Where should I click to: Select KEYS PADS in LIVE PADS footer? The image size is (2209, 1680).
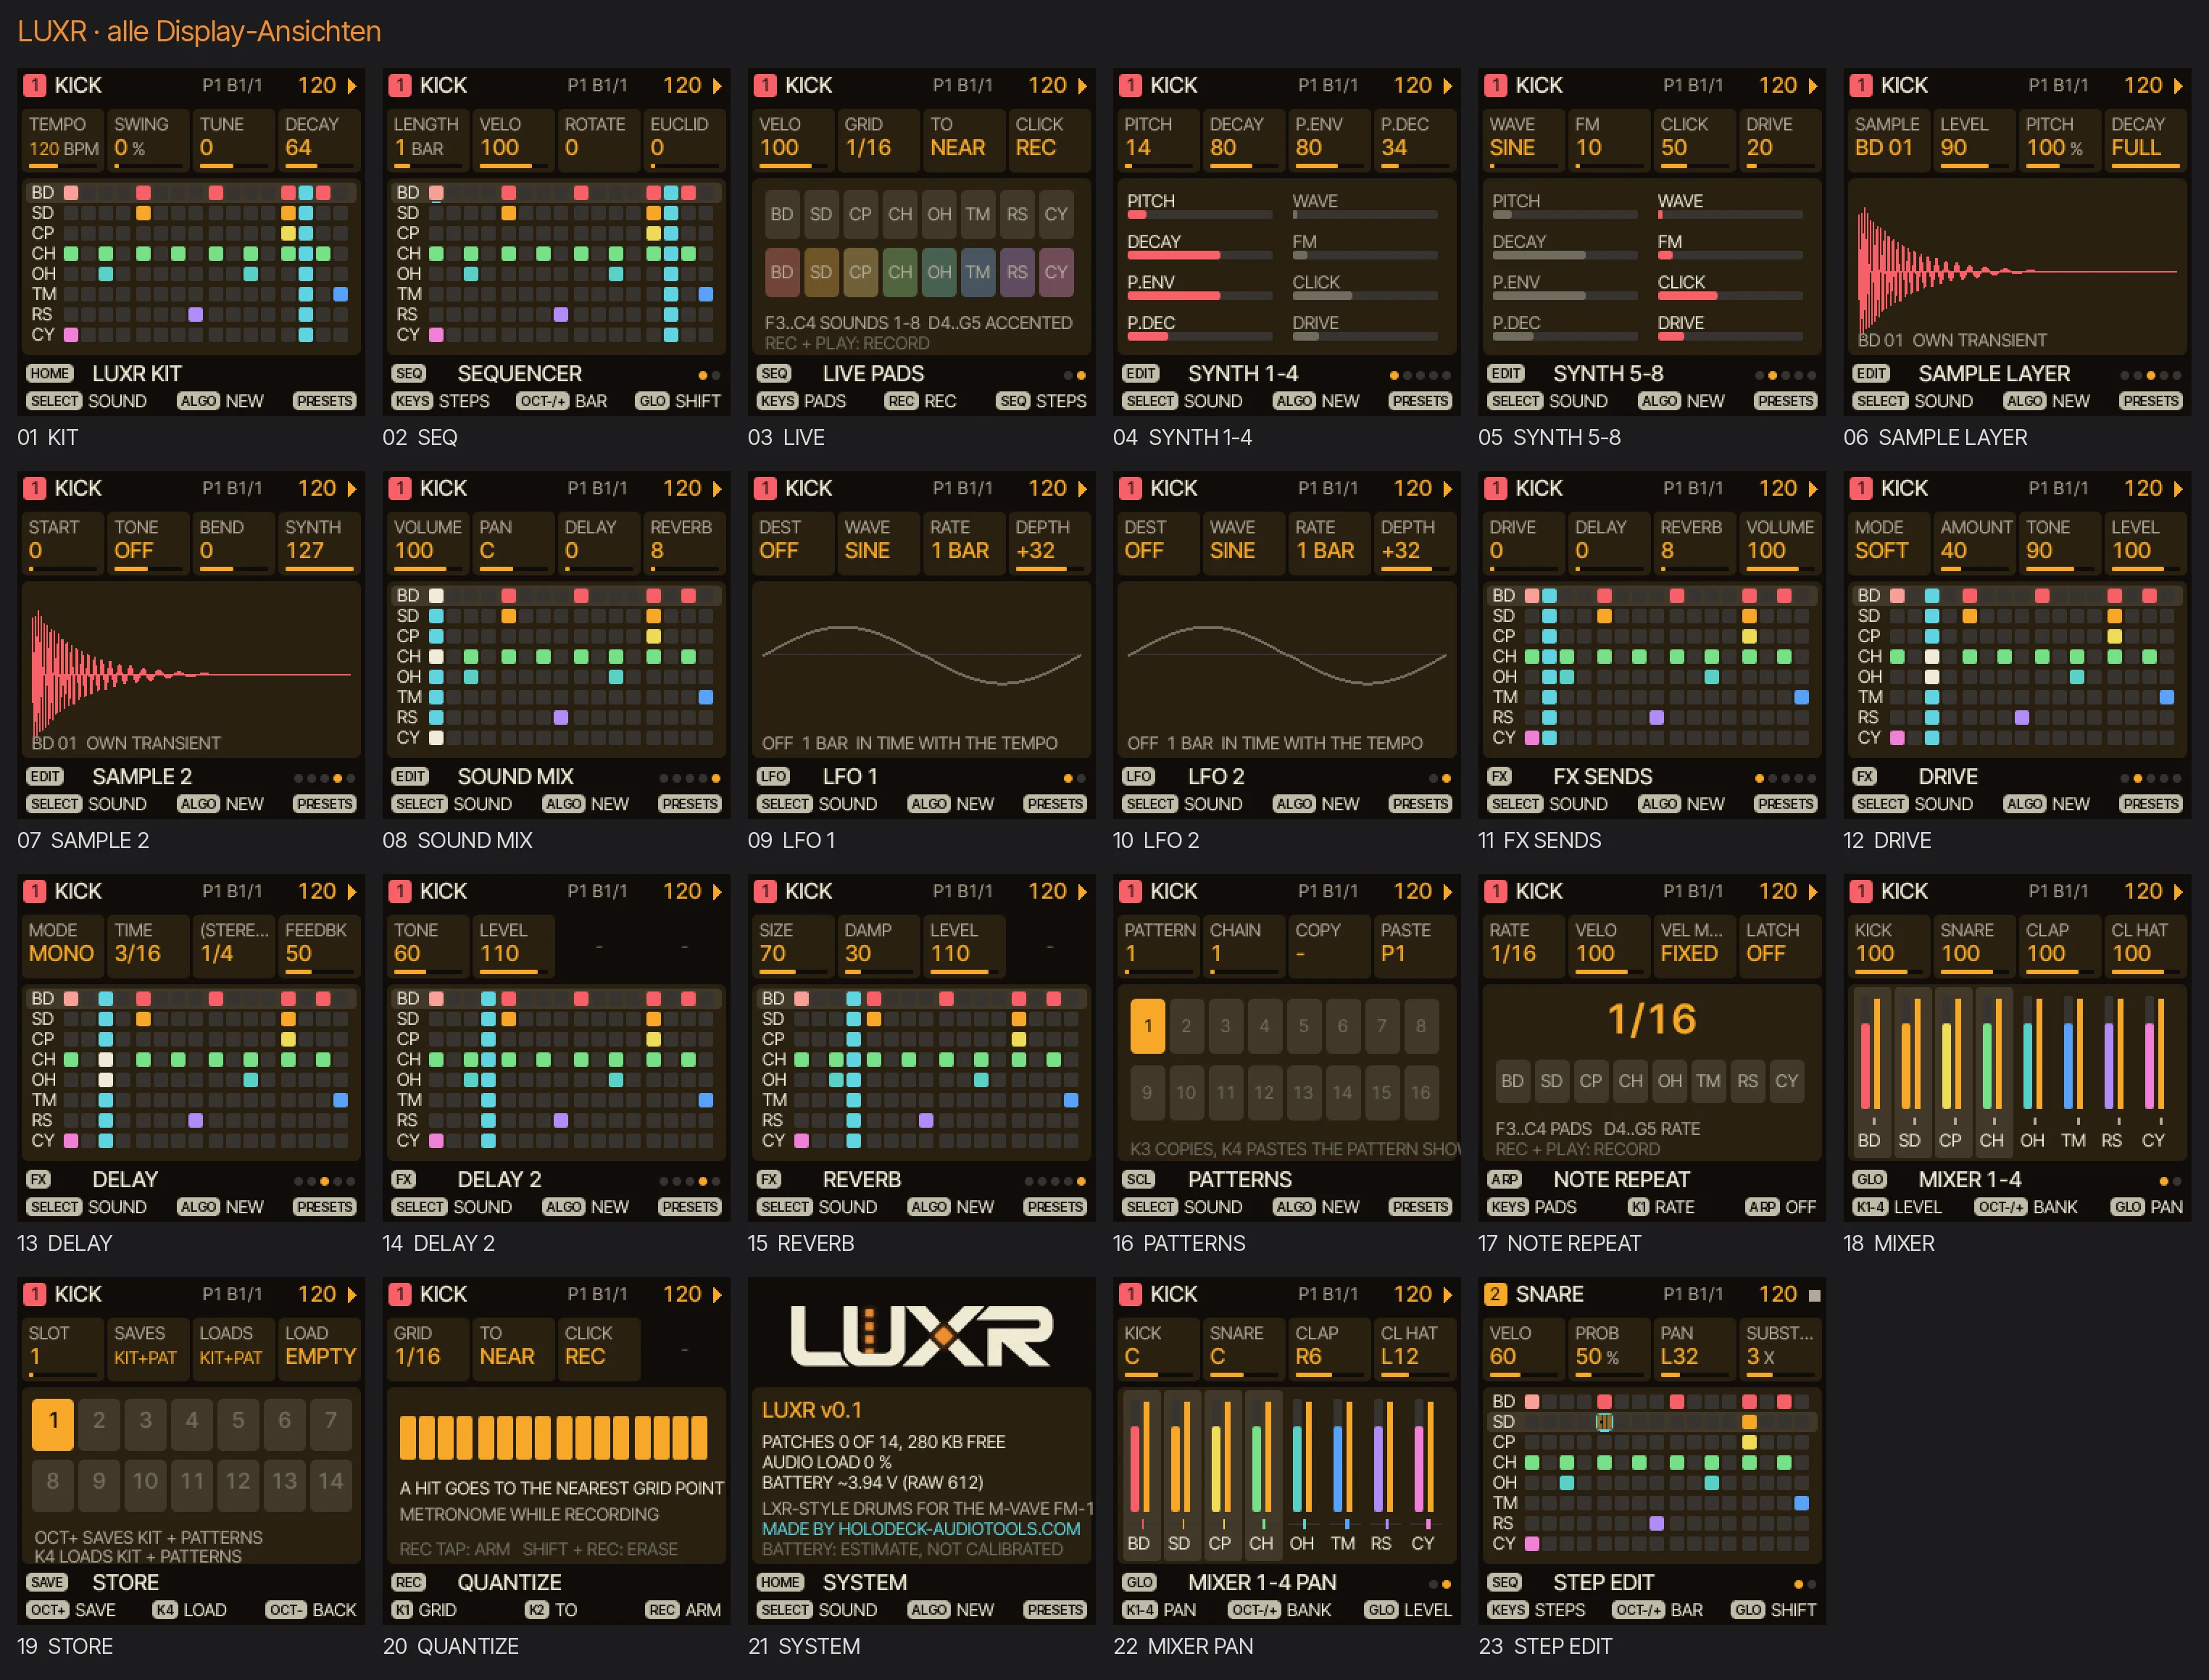coord(802,402)
